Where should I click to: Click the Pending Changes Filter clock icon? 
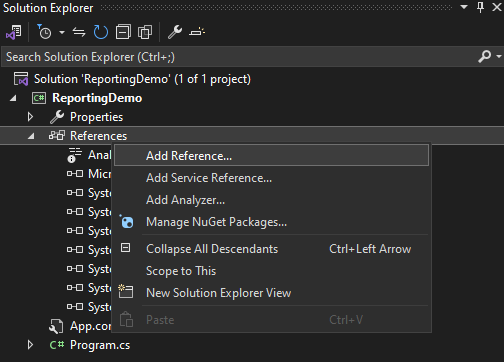44,32
